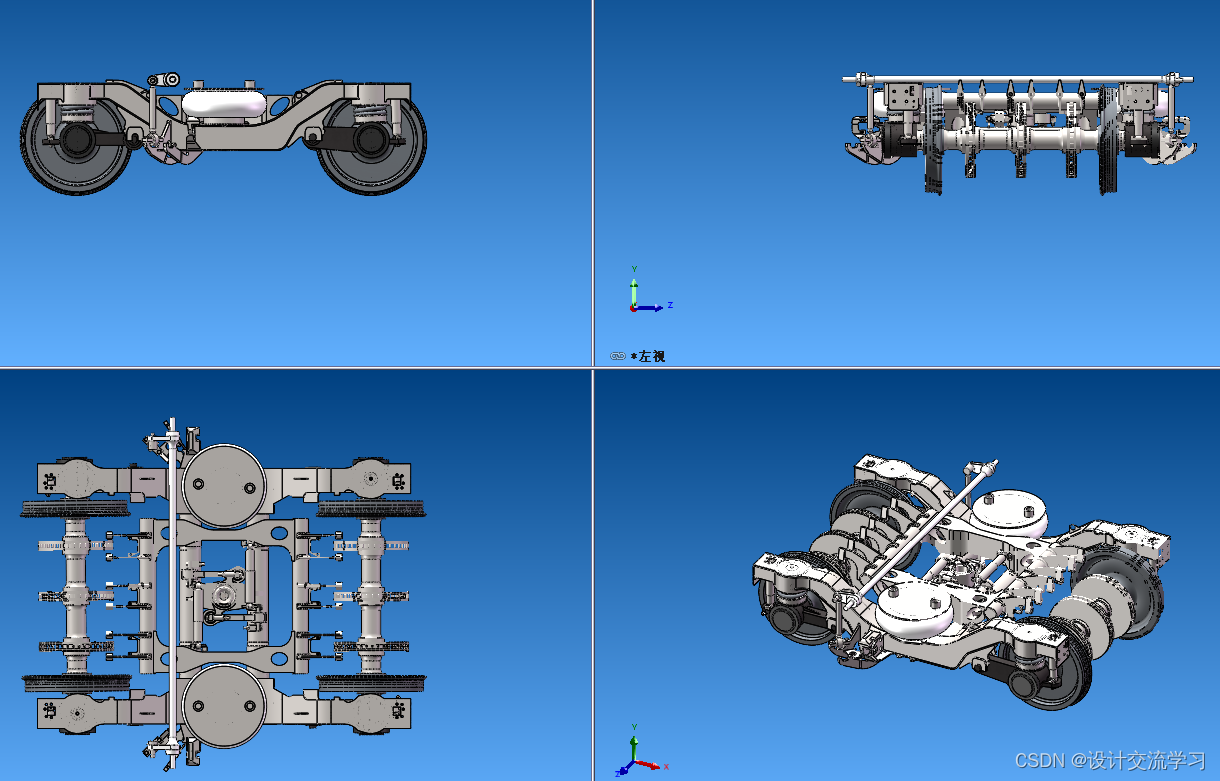
Task: Select the axle assembly in the left-view viewport
Action: [x=1015, y=136]
